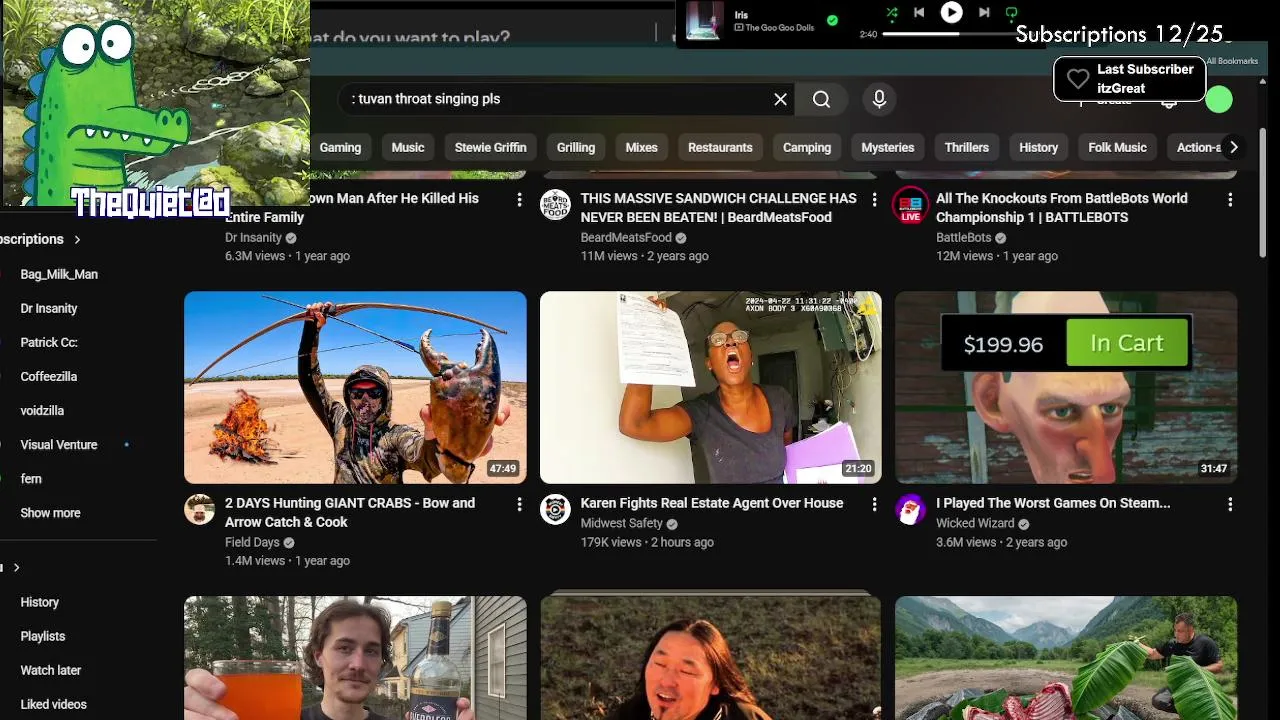Open the mountain outdoor cooking video thumbnail
Image resolution: width=1280 pixels, height=720 pixels.
[x=1066, y=658]
